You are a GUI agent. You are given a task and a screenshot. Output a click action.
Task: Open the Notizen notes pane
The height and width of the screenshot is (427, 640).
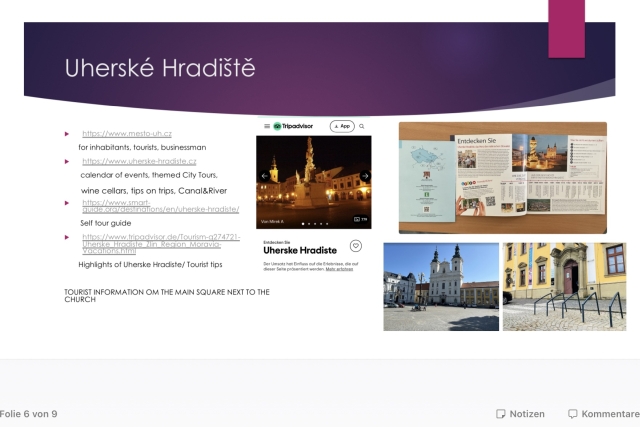[521, 414]
